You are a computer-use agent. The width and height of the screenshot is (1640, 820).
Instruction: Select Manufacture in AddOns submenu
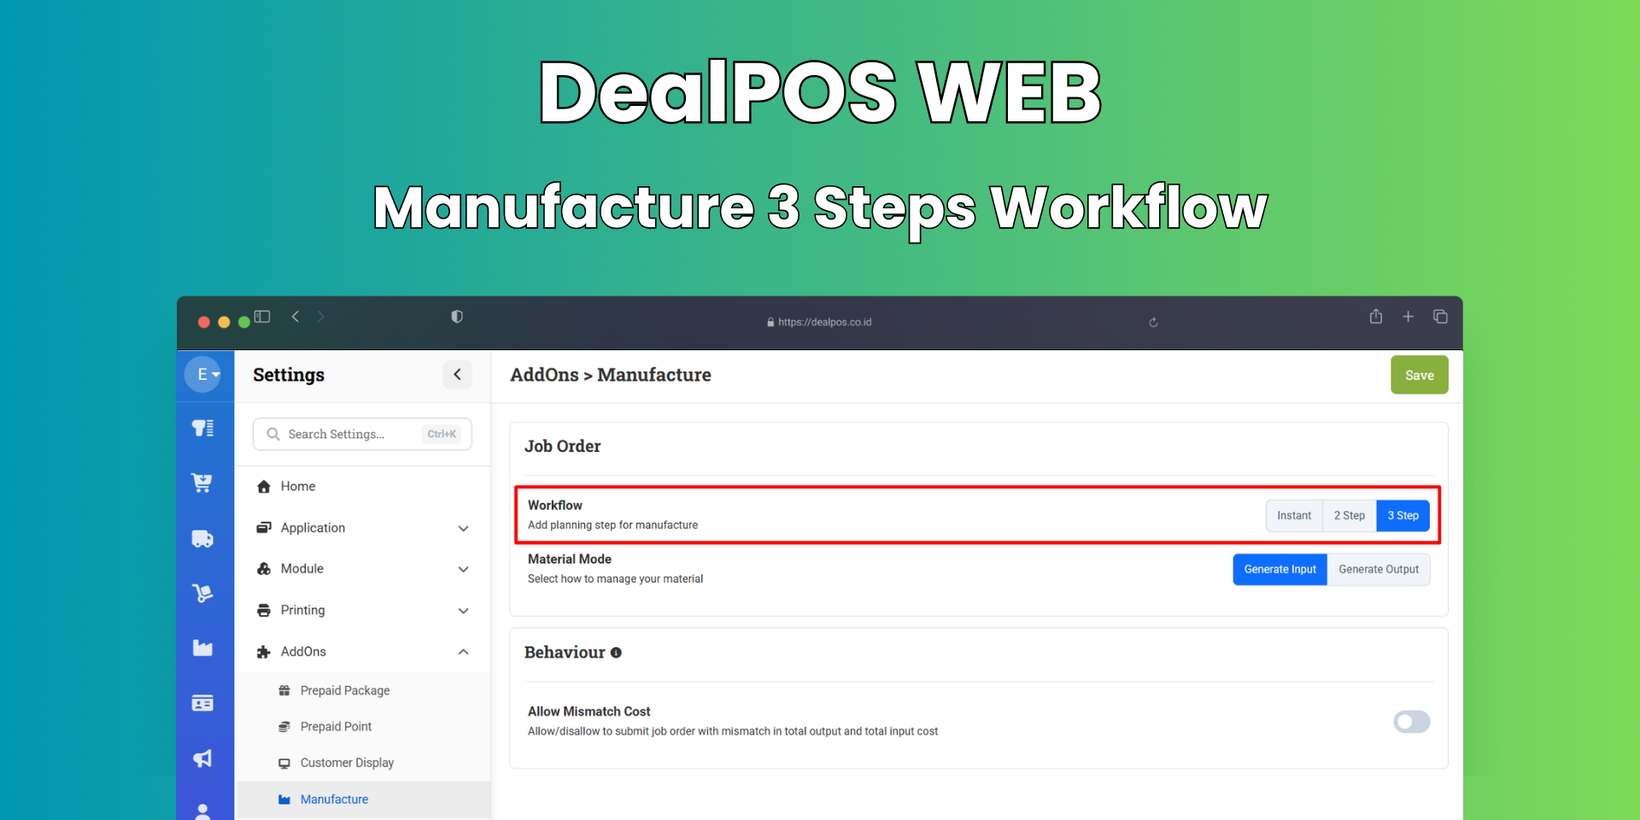coord(362,799)
